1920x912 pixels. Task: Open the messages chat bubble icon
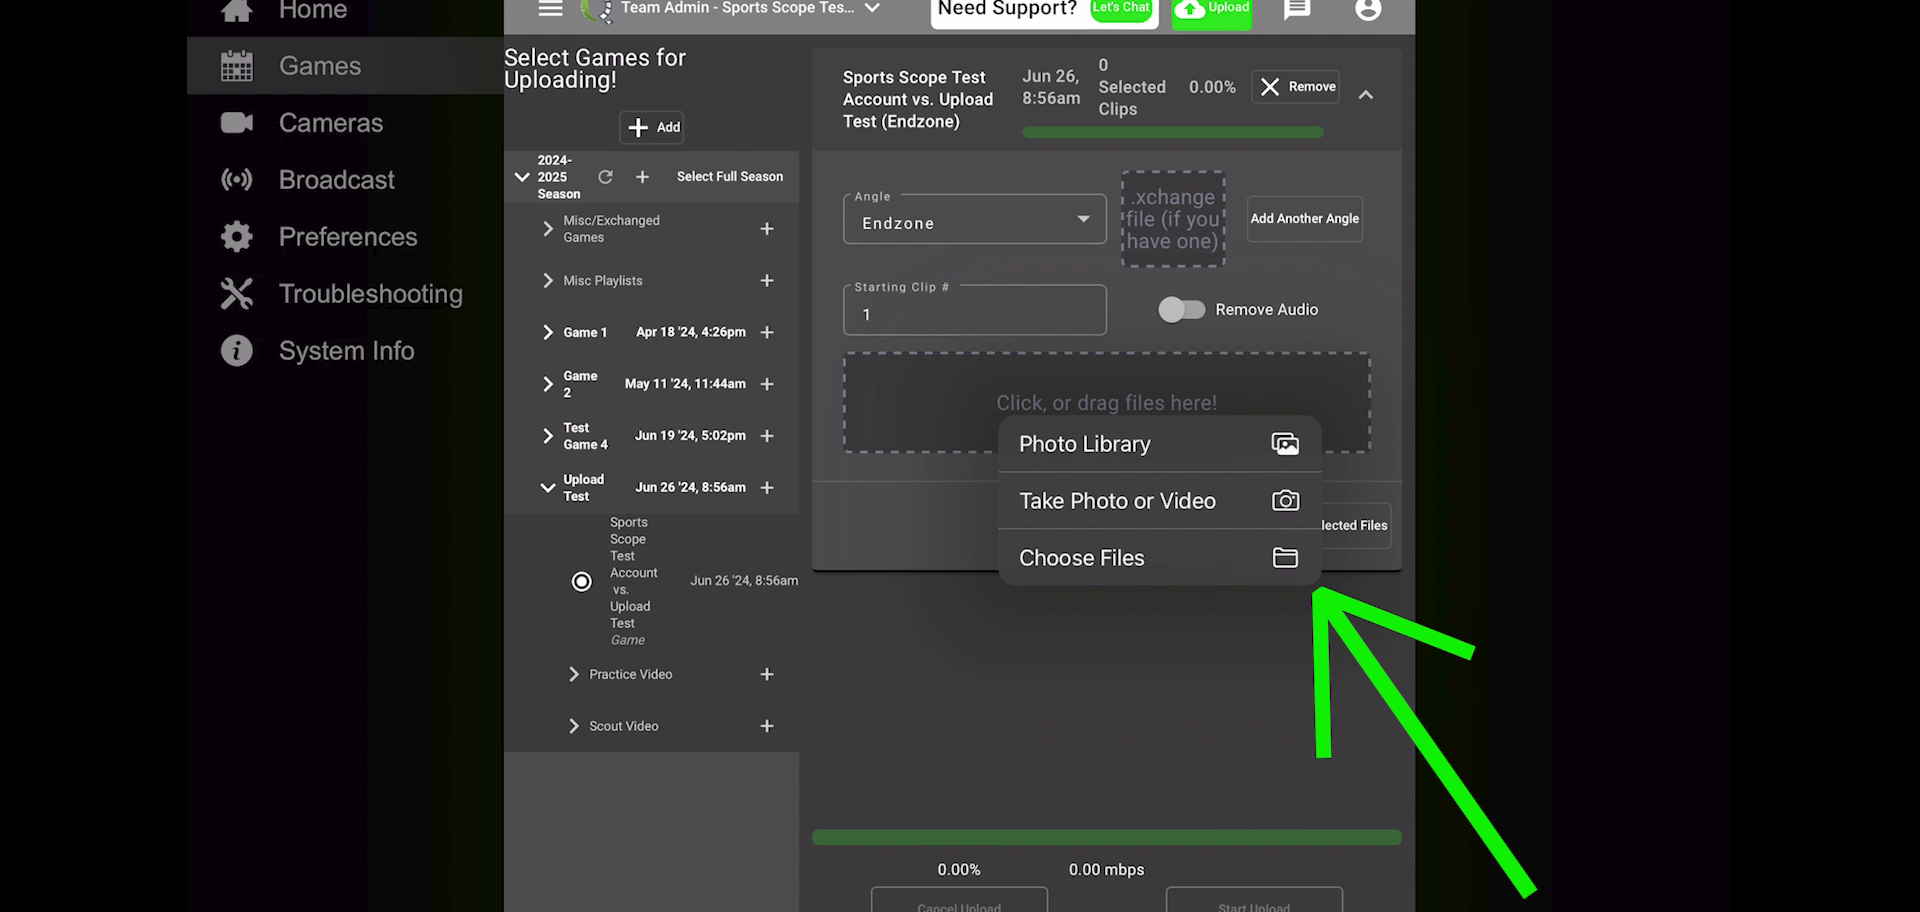(x=1297, y=10)
